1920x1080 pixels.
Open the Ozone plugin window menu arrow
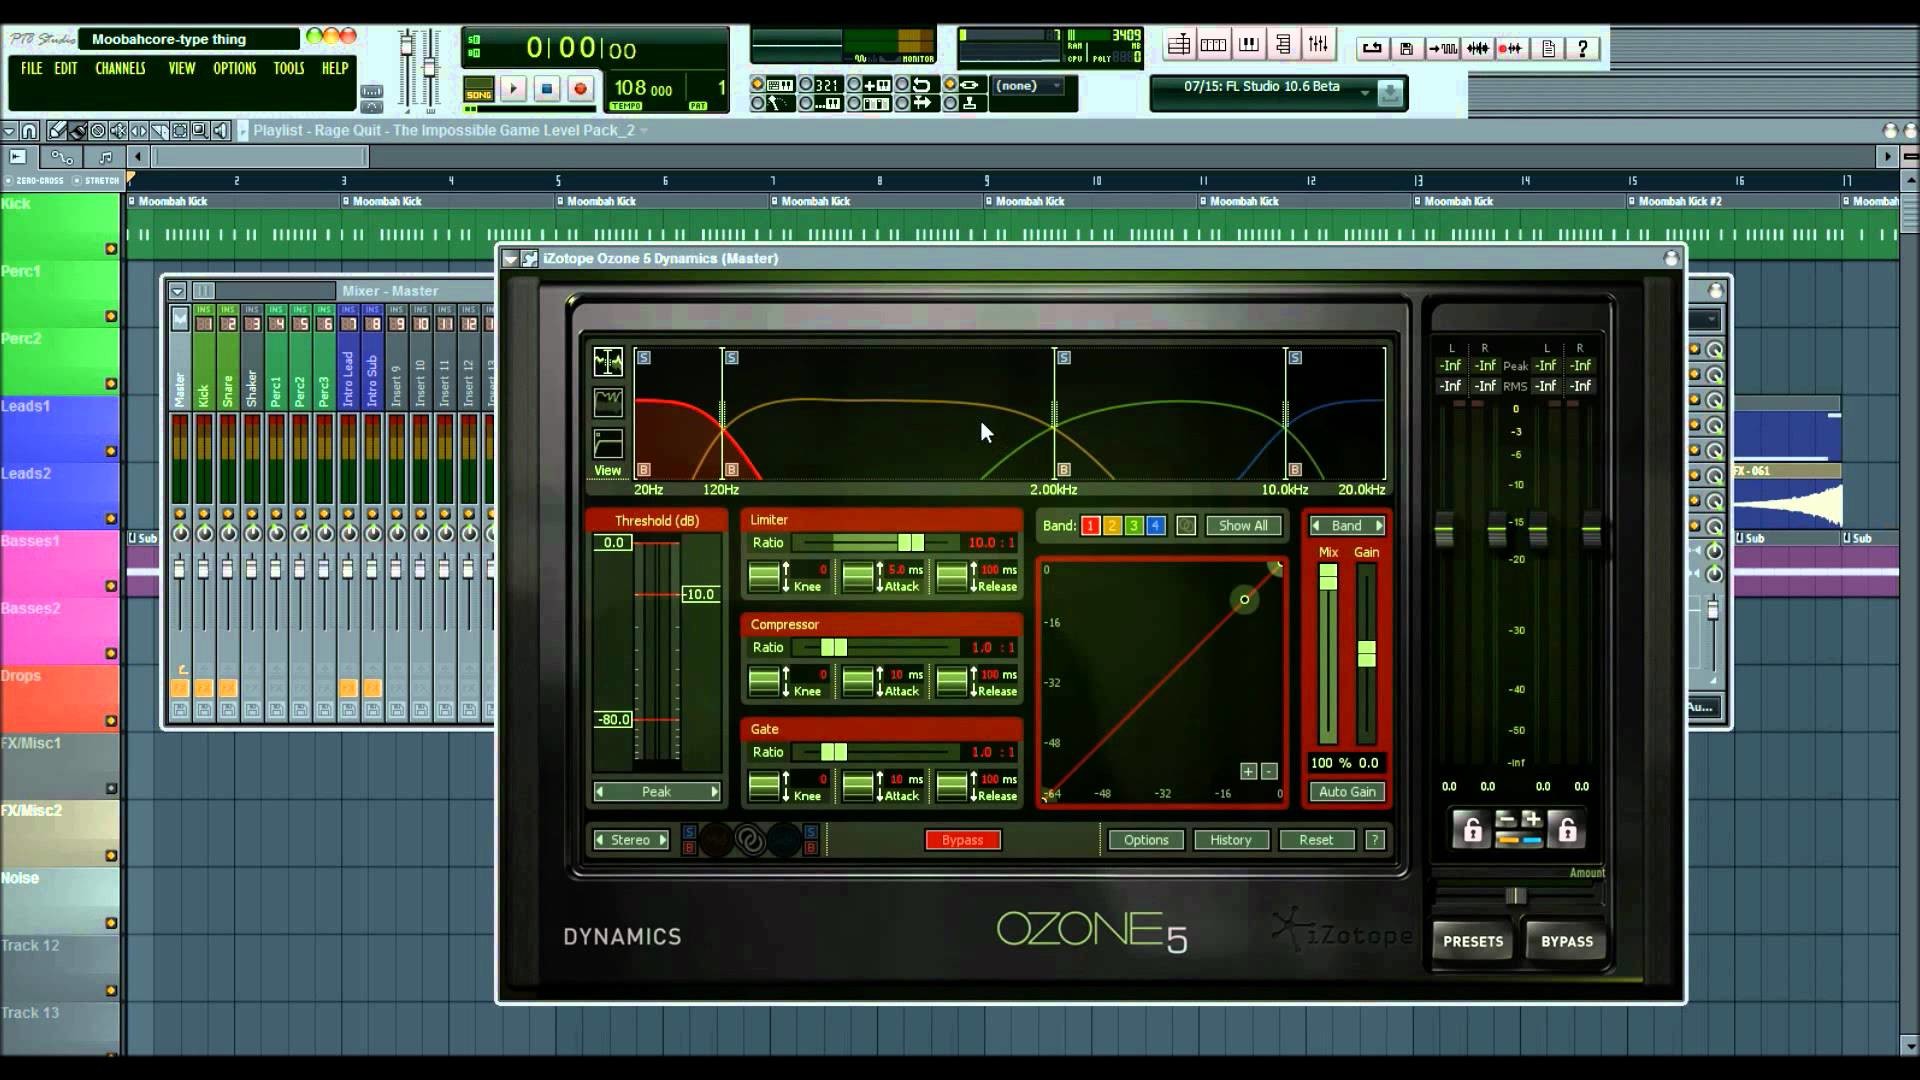(510, 259)
